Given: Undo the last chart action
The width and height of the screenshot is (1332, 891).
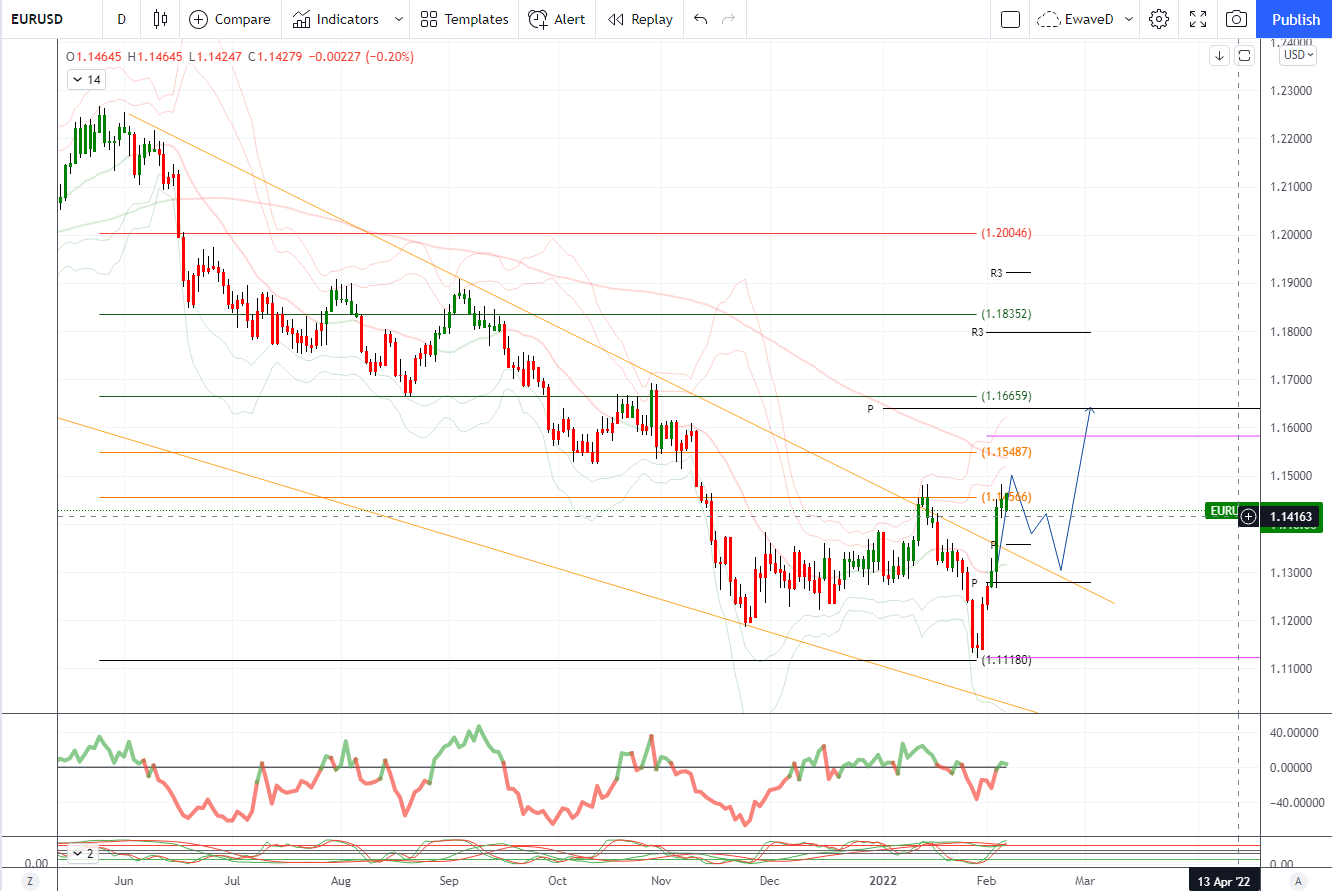Looking at the screenshot, I should pyautogui.click(x=700, y=19).
